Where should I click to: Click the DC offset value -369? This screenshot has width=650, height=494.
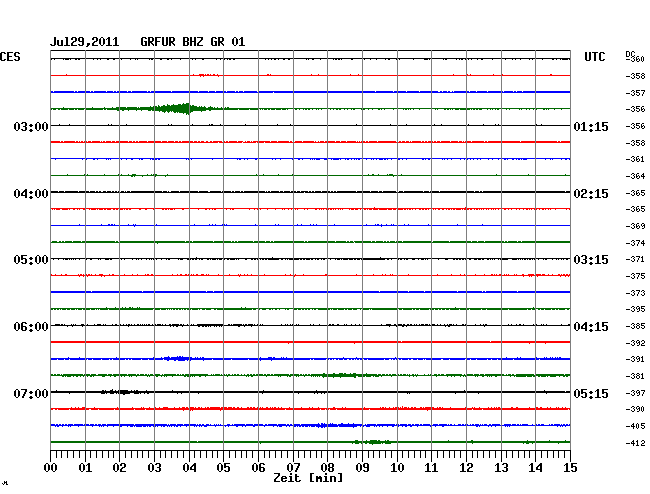(635, 226)
